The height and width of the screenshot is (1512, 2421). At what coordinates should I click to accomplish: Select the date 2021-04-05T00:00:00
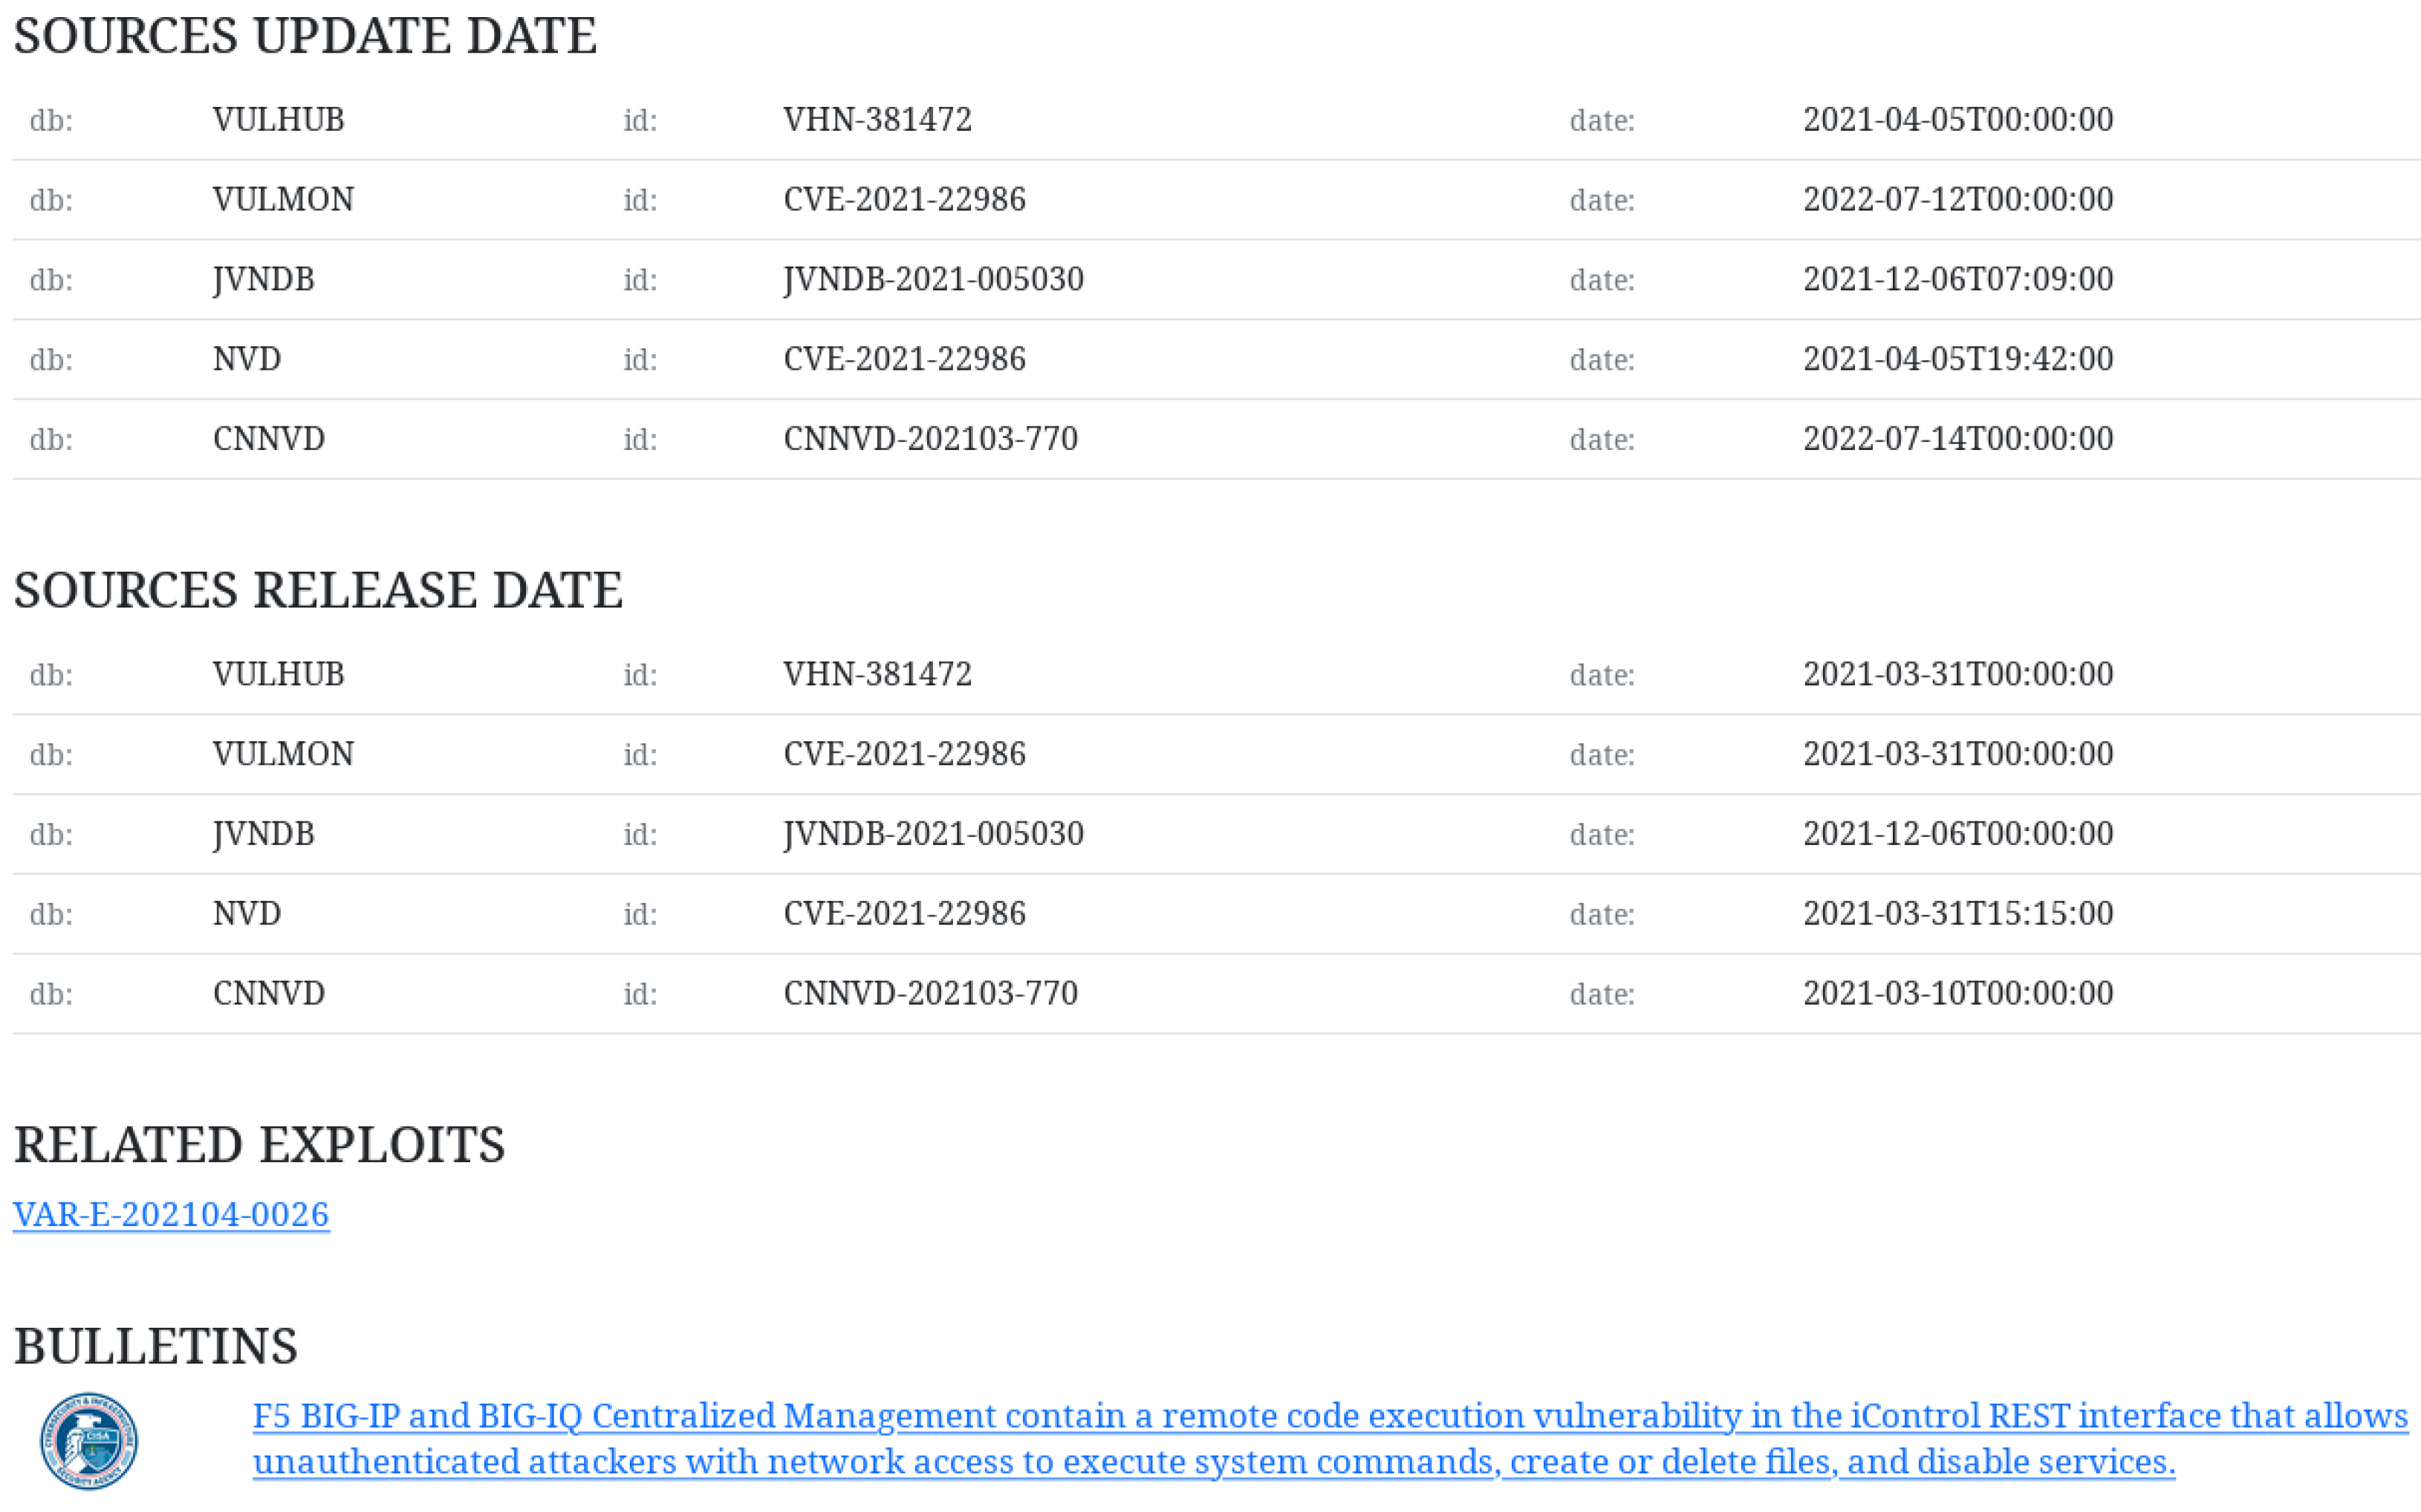1957,120
